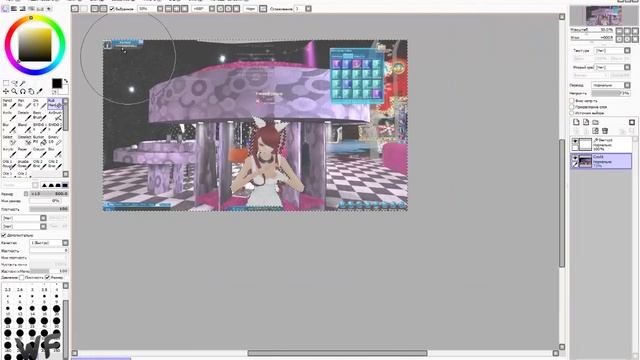
Task: Click the undo button in top toolbar
Action: 74,9
